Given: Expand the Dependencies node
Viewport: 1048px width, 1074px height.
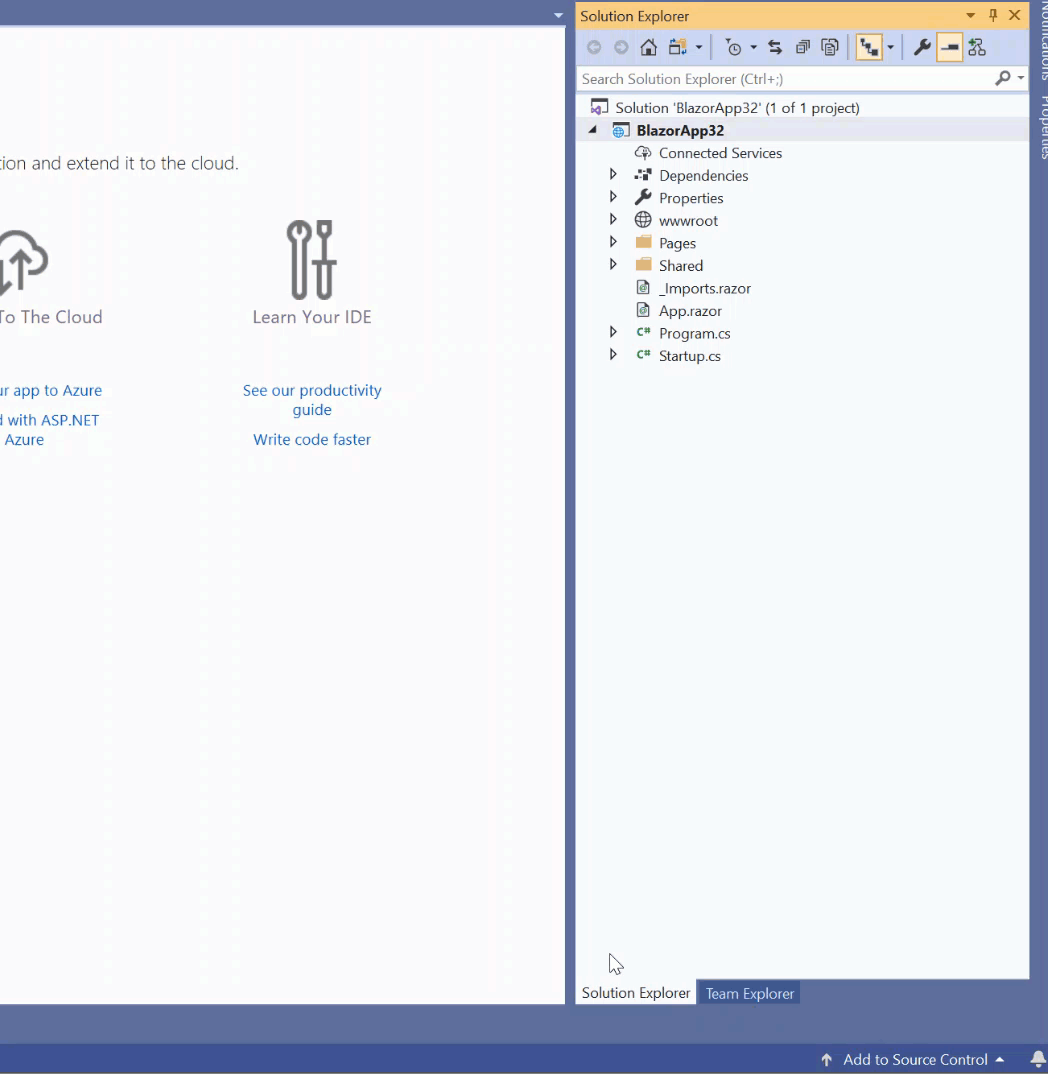Looking at the screenshot, I should pyautogui.click(x=613, y=175).
